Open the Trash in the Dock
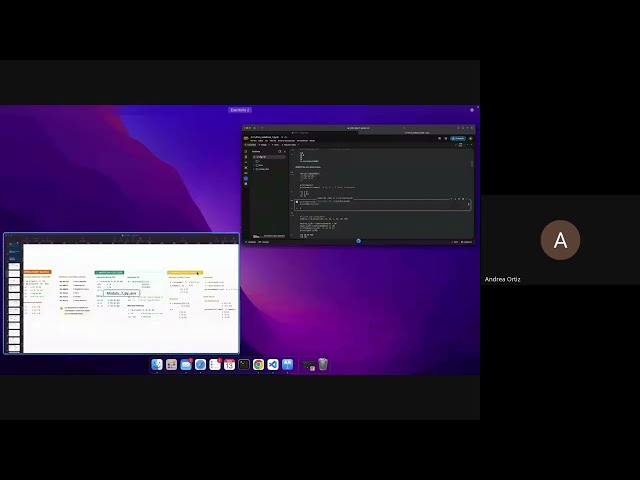Image resolution: width=640 pixels, height=480 pixels. pos(323,364)
